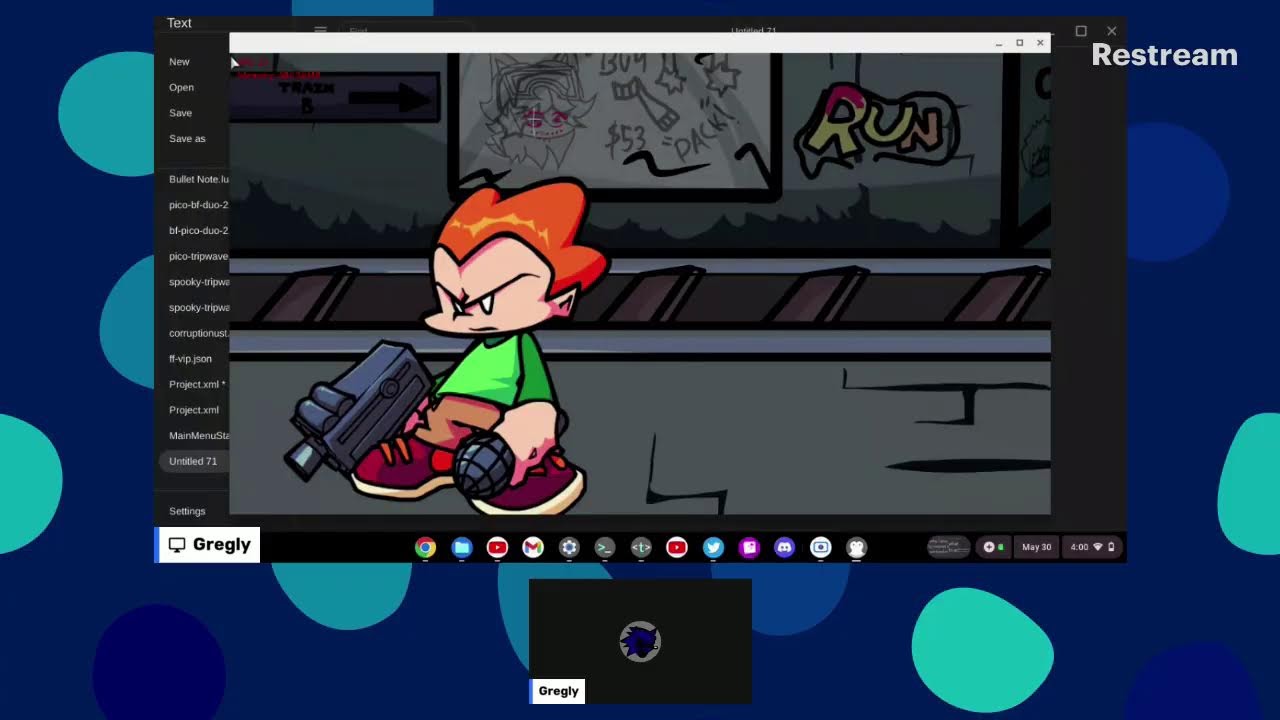Close the game window
1280x720 pixels.
1040,43
